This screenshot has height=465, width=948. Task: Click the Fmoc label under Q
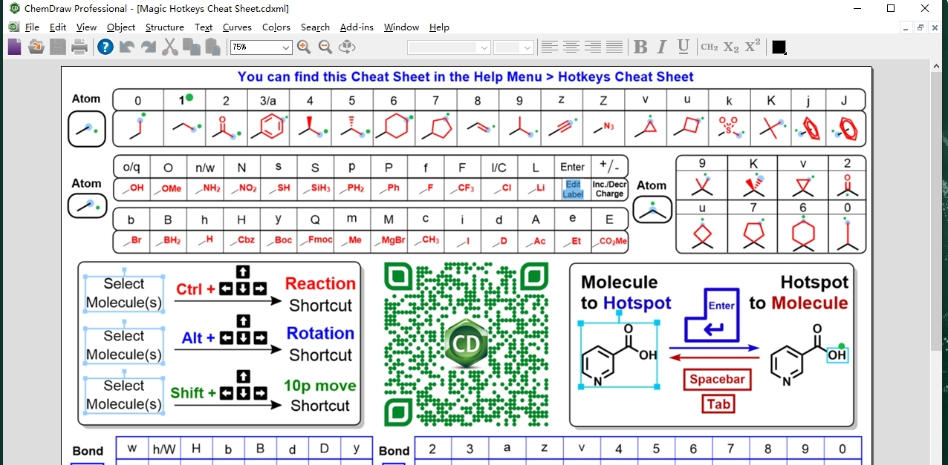(x=321, y=239)
